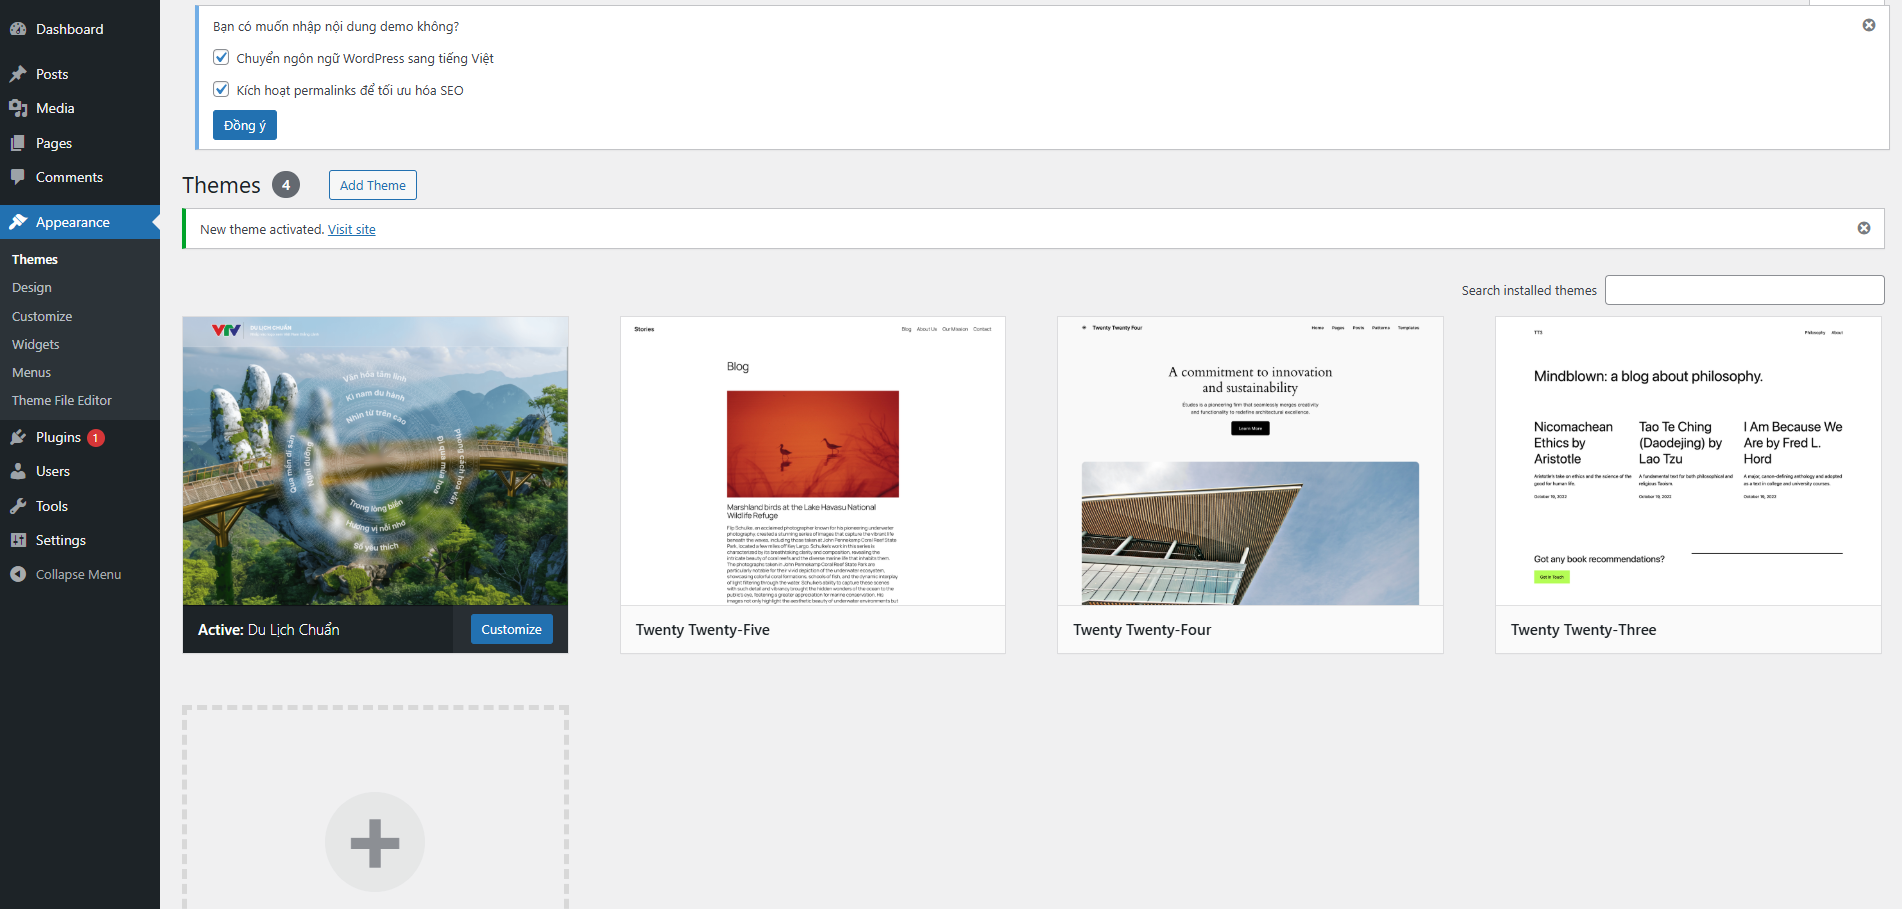Screen dimensions: 1902x909
Task: Click the Dashboard gauge icon
Action: coord(18,29)
